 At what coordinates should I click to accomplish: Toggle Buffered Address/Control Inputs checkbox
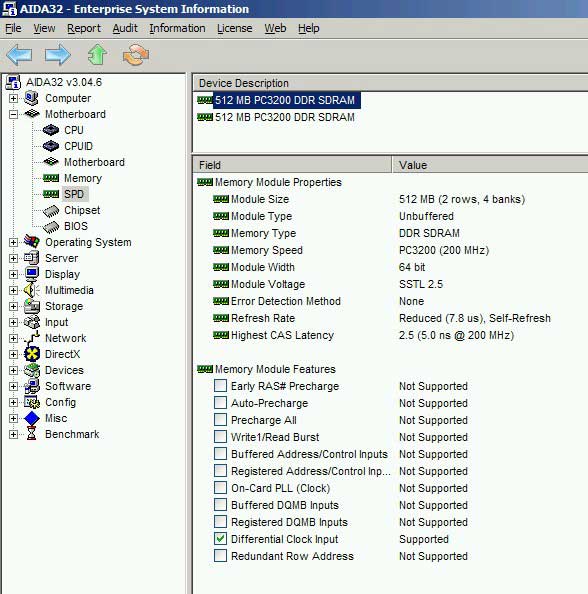(x=220, y=454)
